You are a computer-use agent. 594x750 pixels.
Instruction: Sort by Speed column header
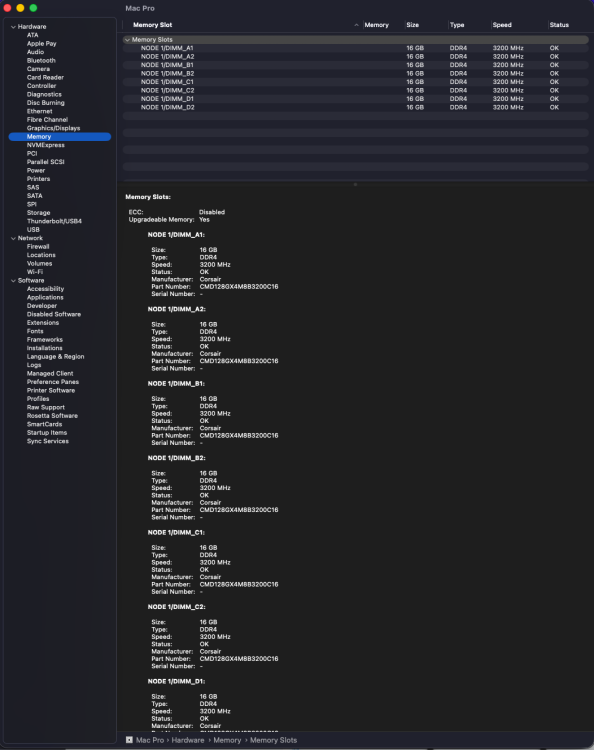[x=502, y=25]
